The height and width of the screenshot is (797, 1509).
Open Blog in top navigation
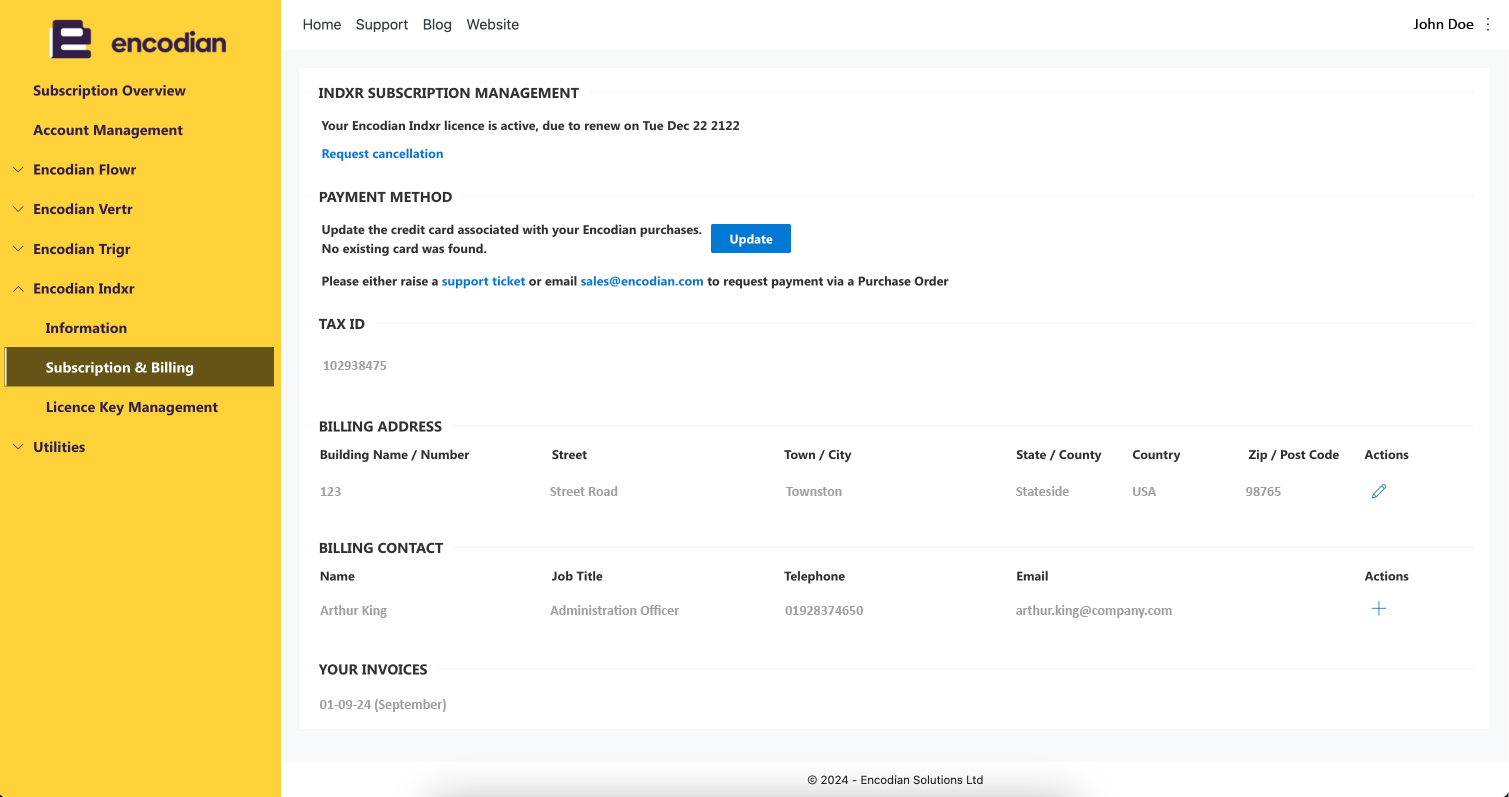coord(437,25)
